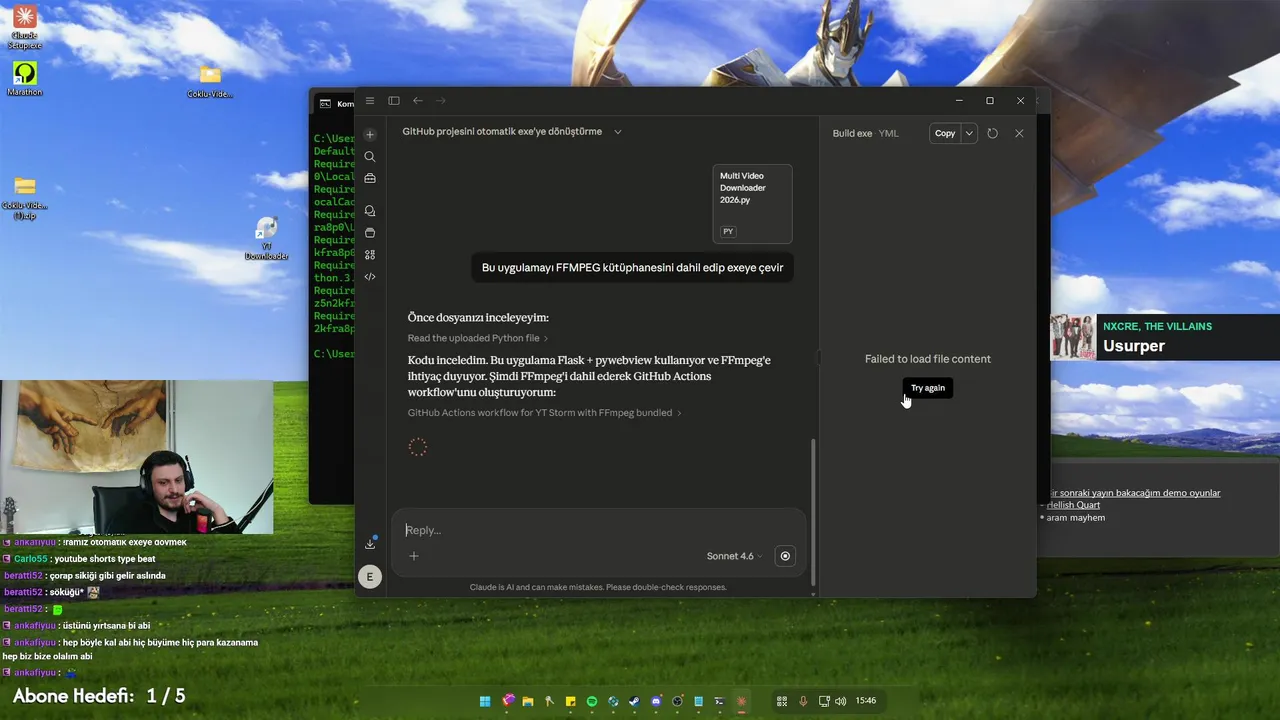Open OBS Studio from the taskbar
This screenshot has height=720, width=1280.
click(x=677, y=701)
